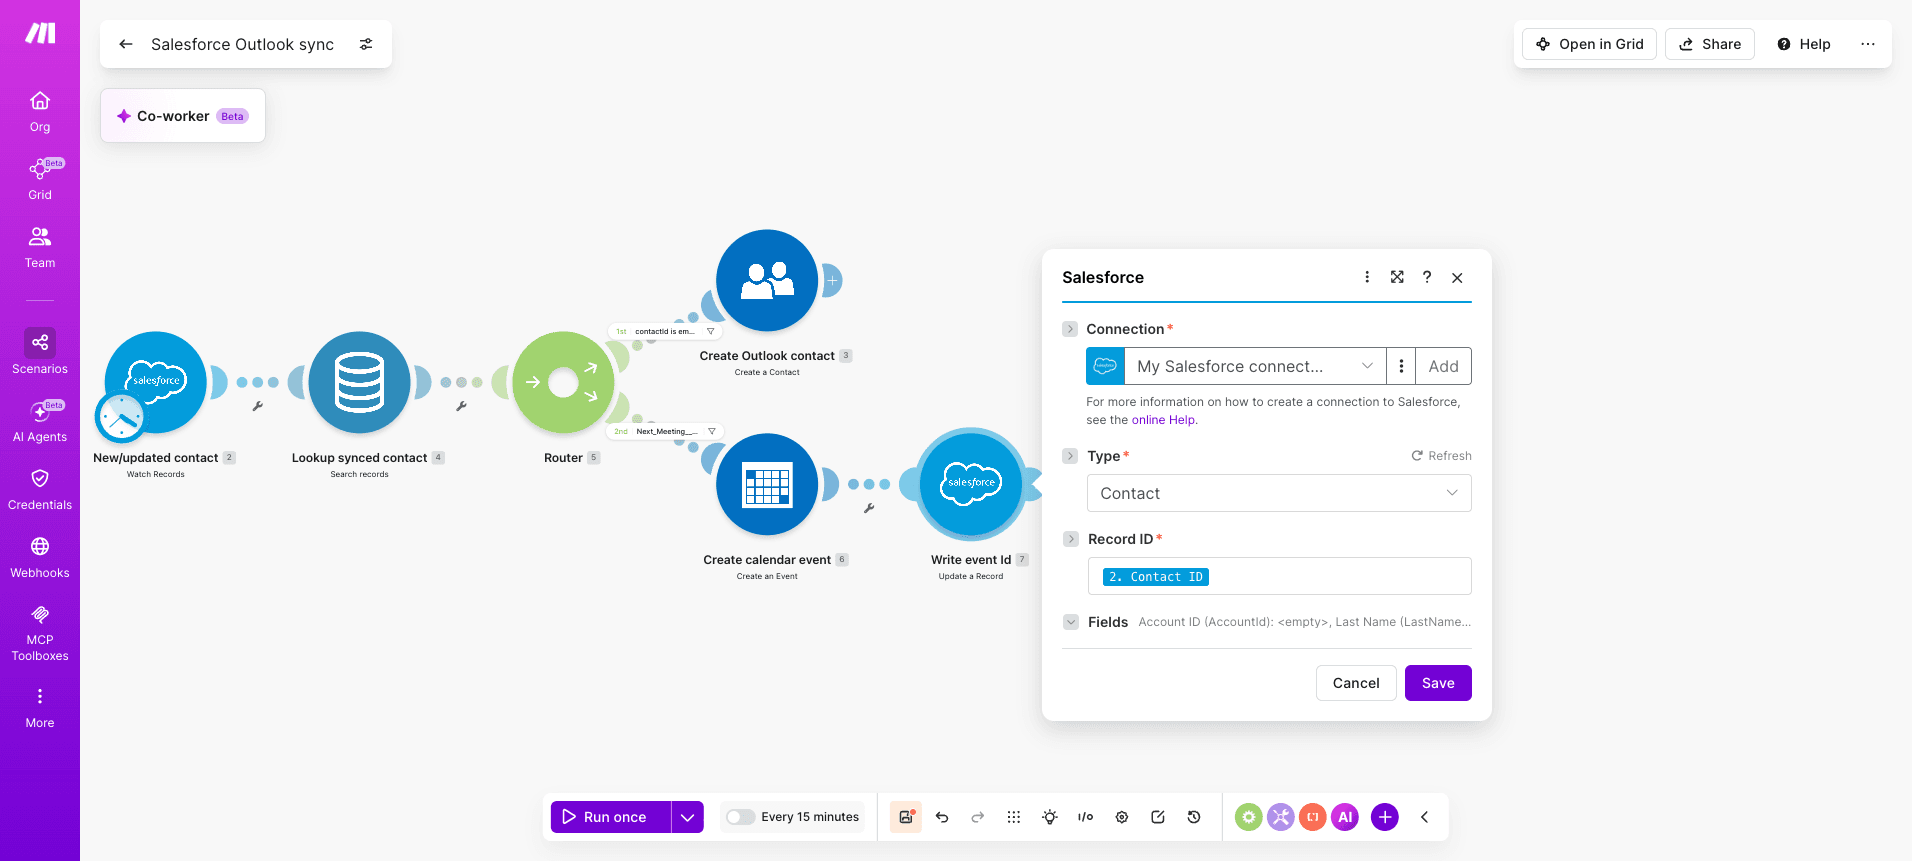
Task: Open the 2nd route Next_Meeting filter
Action: click(665, 432)
